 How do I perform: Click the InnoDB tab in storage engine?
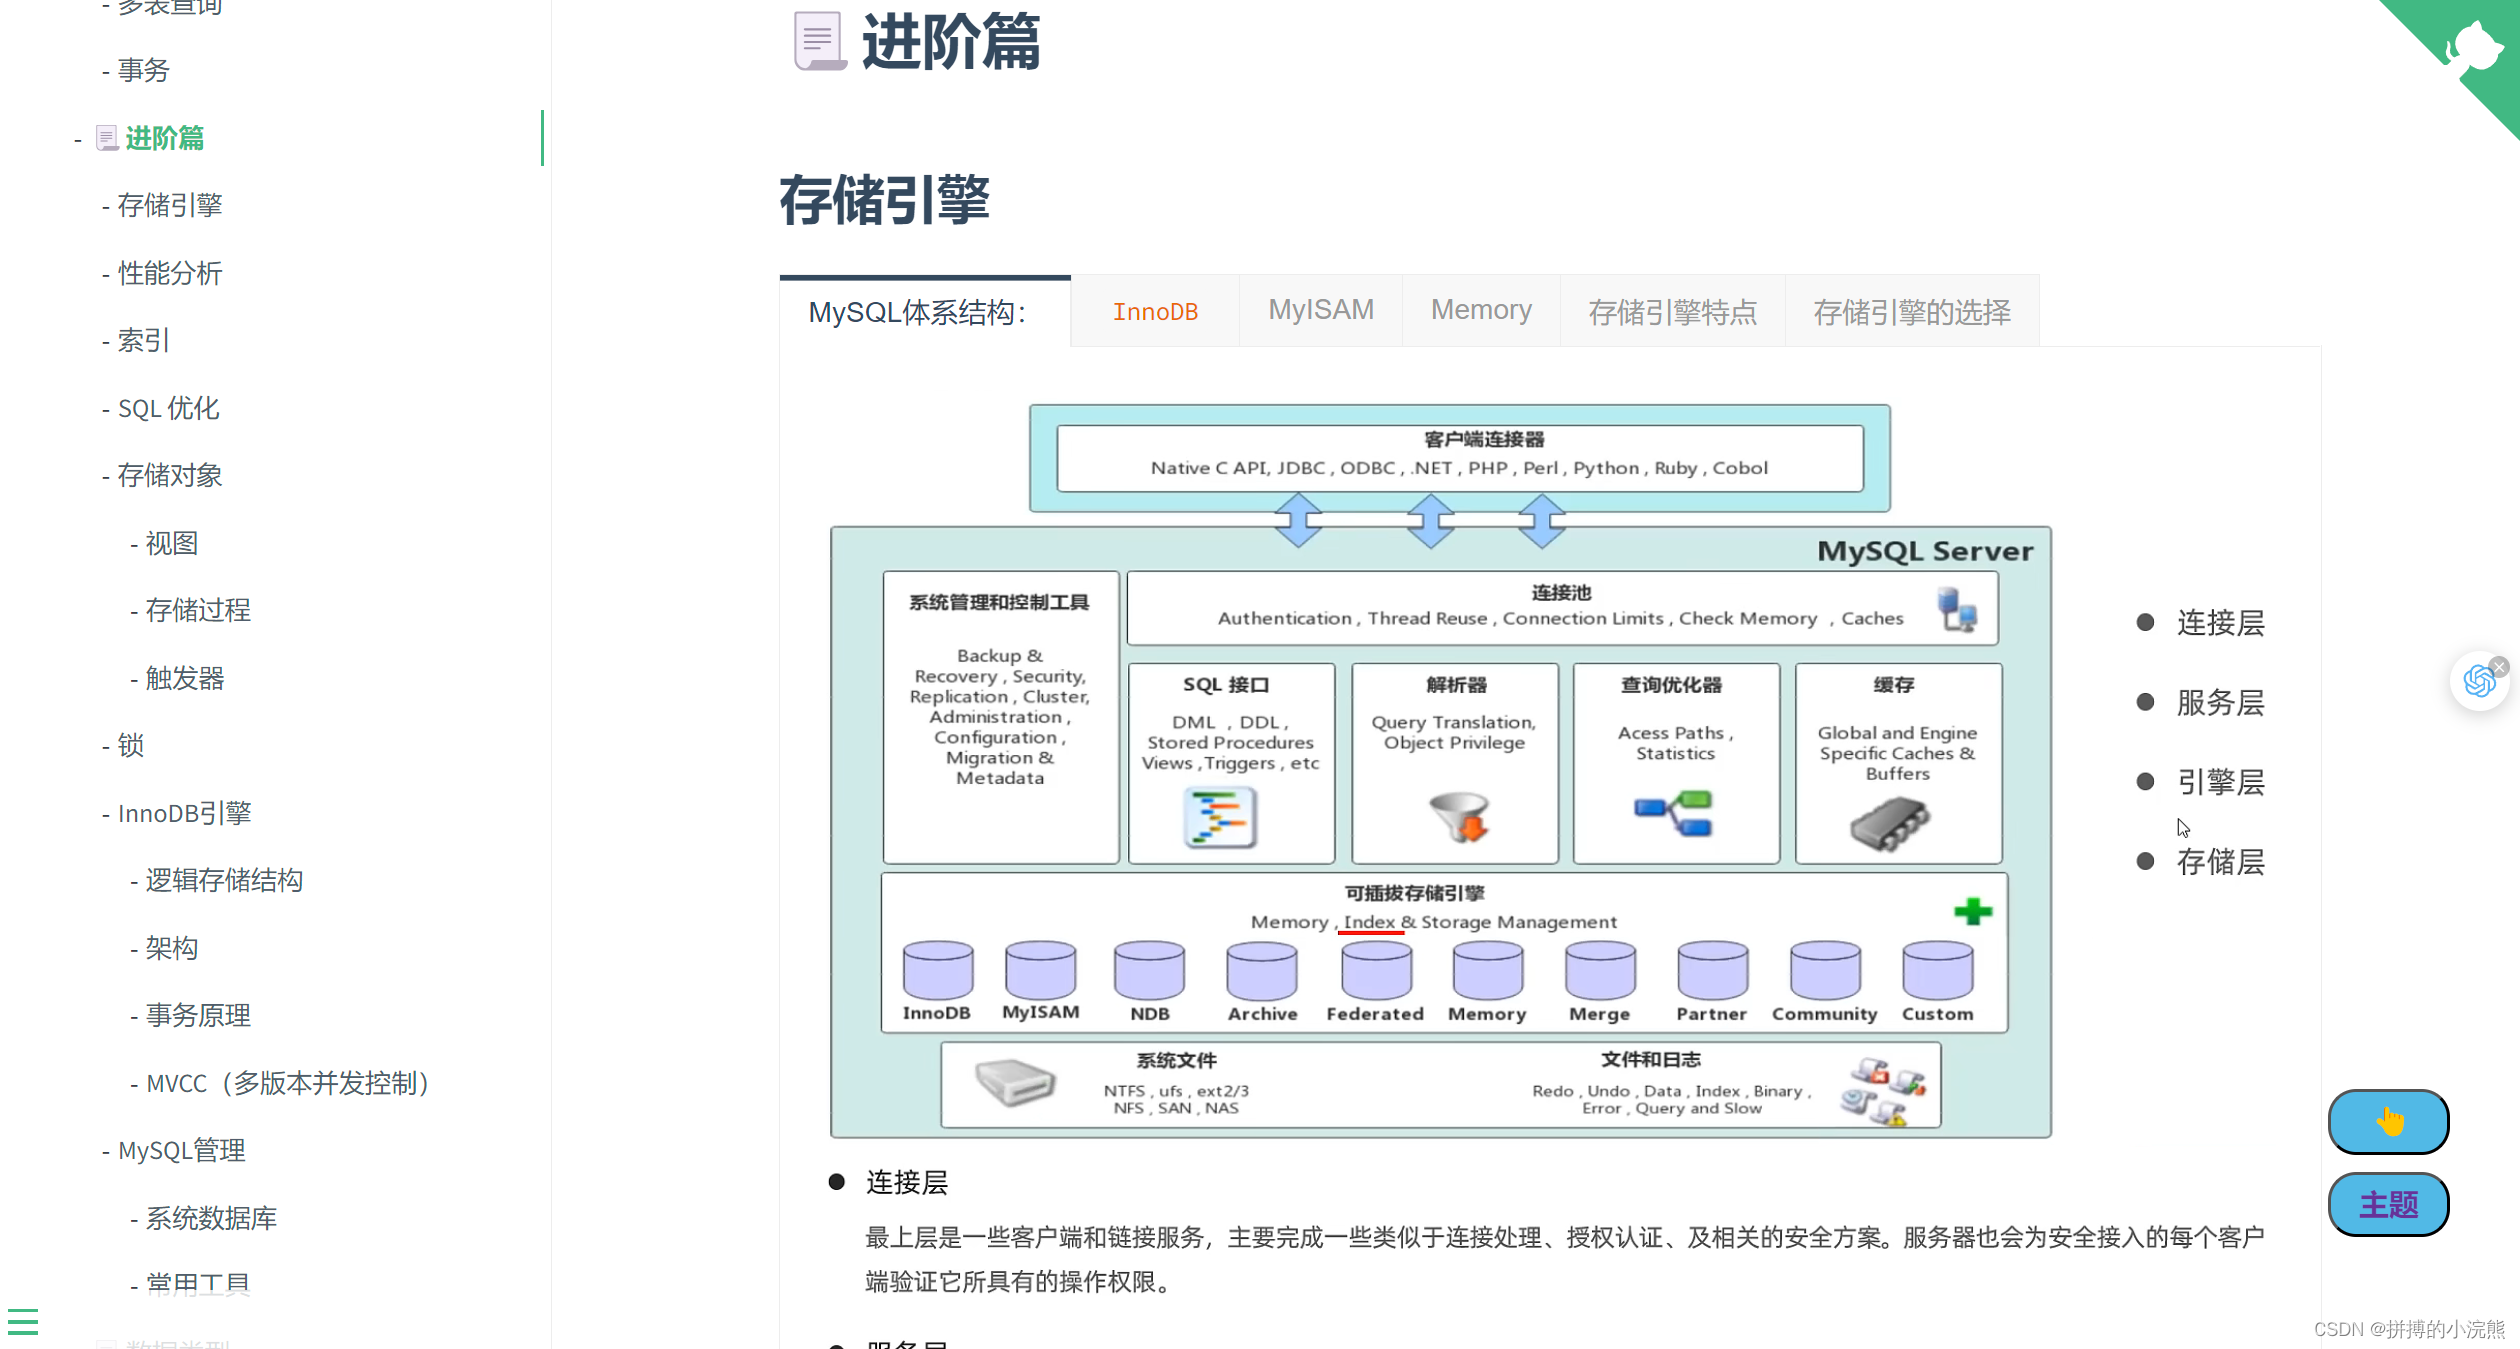click(x=1158, y=310)
